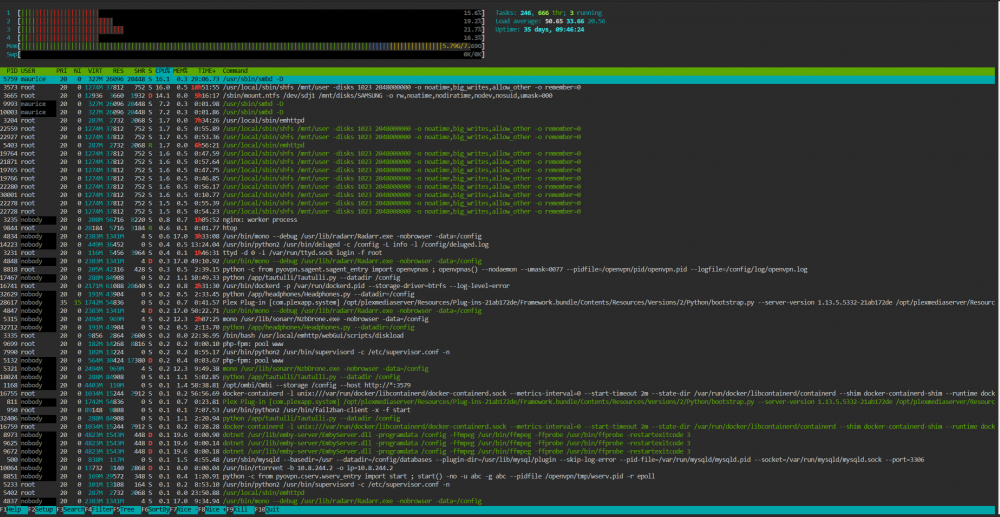Sort by the SHR column header
This screenshot has height=517, width=1000.
tap(139, 70)
